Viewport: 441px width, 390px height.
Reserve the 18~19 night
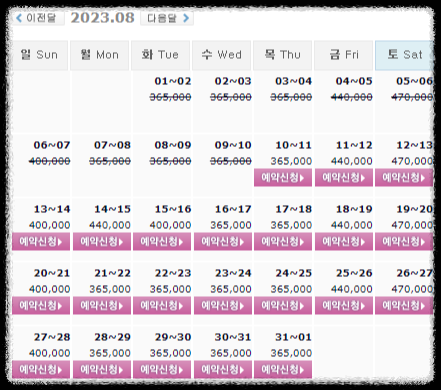(x=344, y=241)
